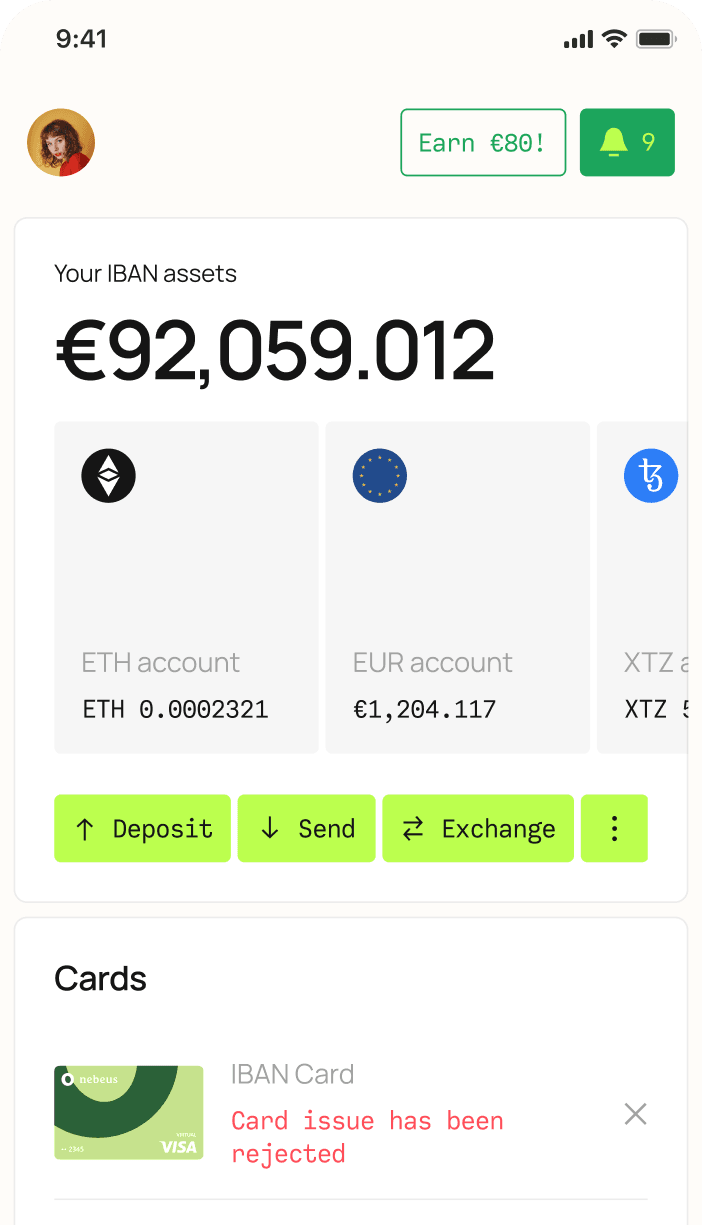Select the Ethereum coin icon

coord(108,475)
